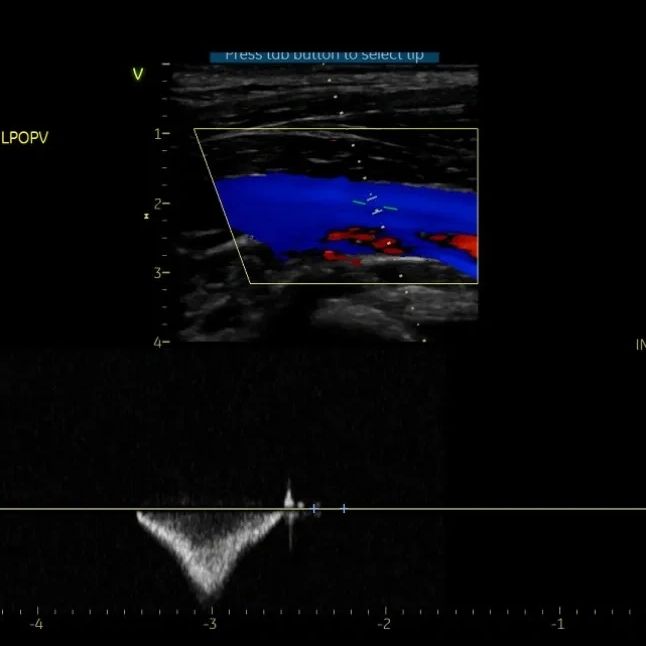Screen dimensions: 646x646
Task: Click the 1 cm depth scale marker
Action: tap(158, 133)
